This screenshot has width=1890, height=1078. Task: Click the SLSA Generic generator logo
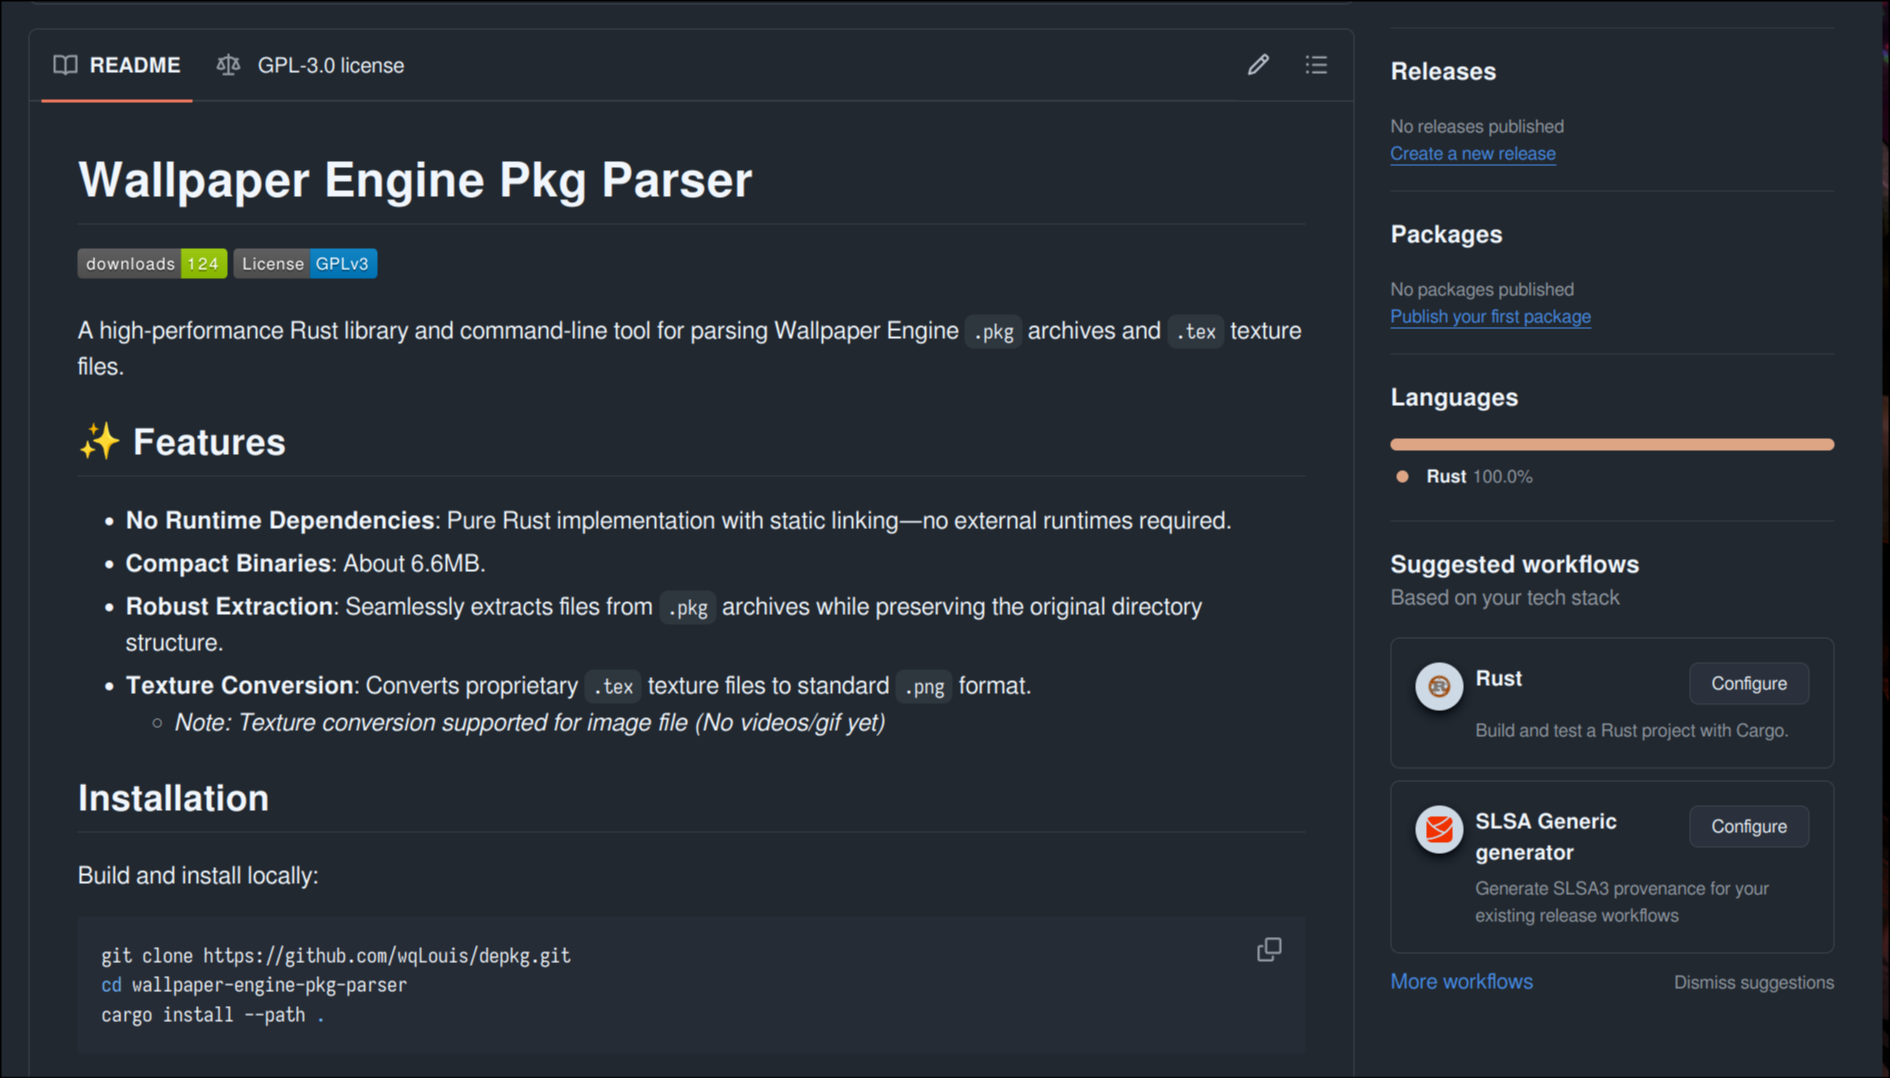[1439, 829]
